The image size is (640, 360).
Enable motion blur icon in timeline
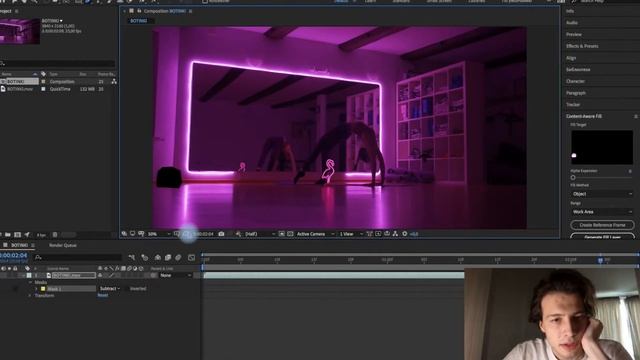[x=178, y=257]
